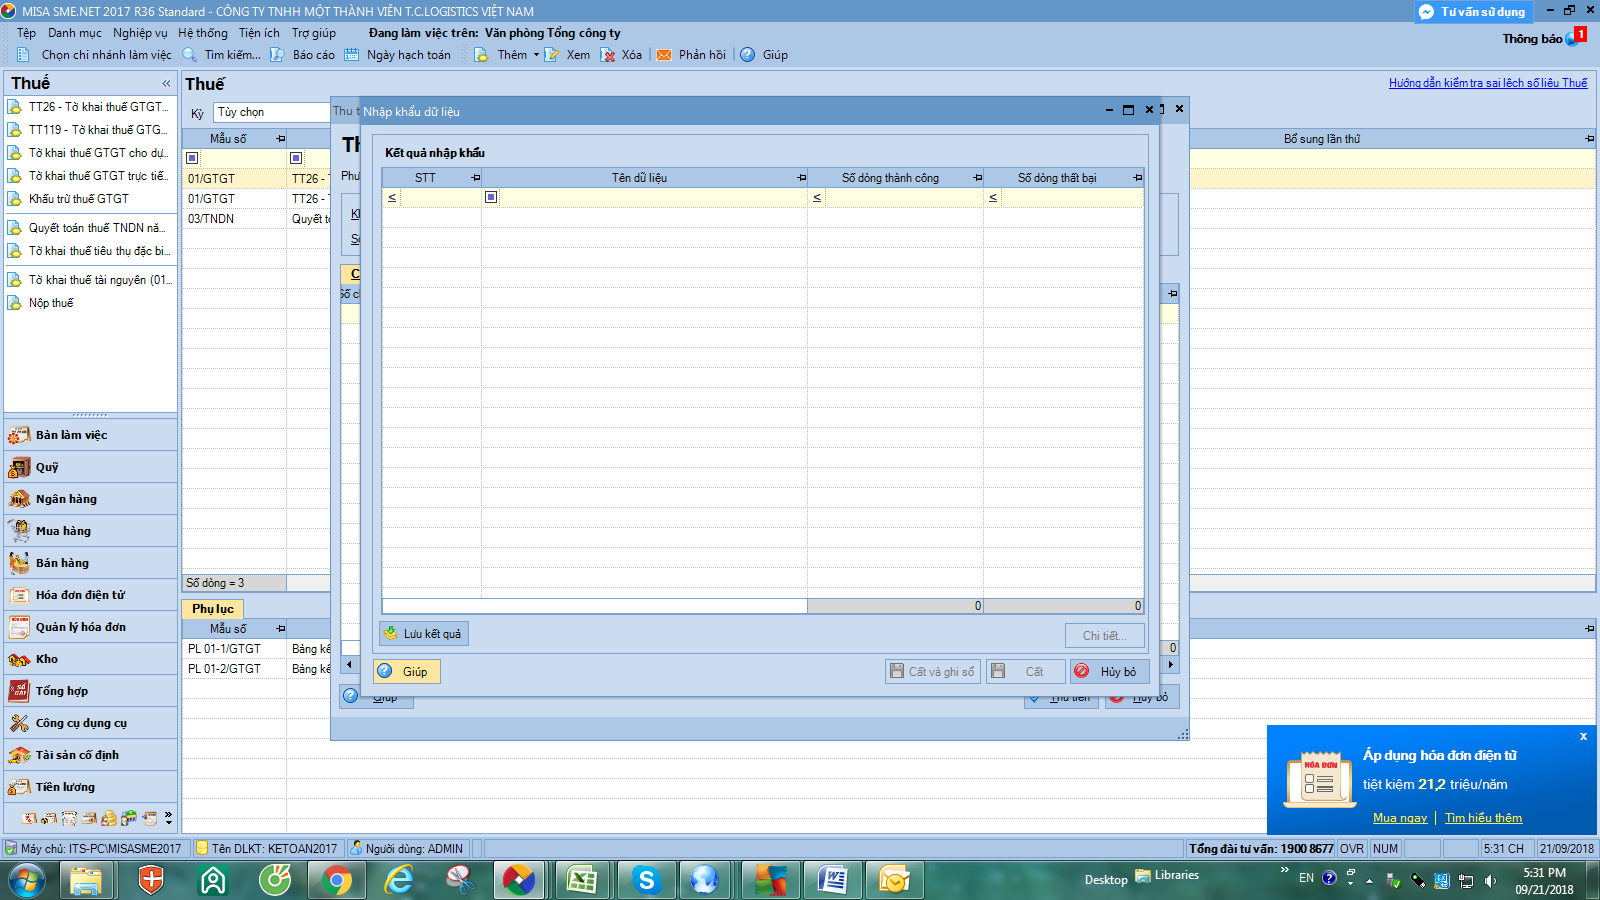The height and width of the screenshot is (900, 1600).
Task: Open the Công cụ dụng cụ module
Action: (90, 723)
